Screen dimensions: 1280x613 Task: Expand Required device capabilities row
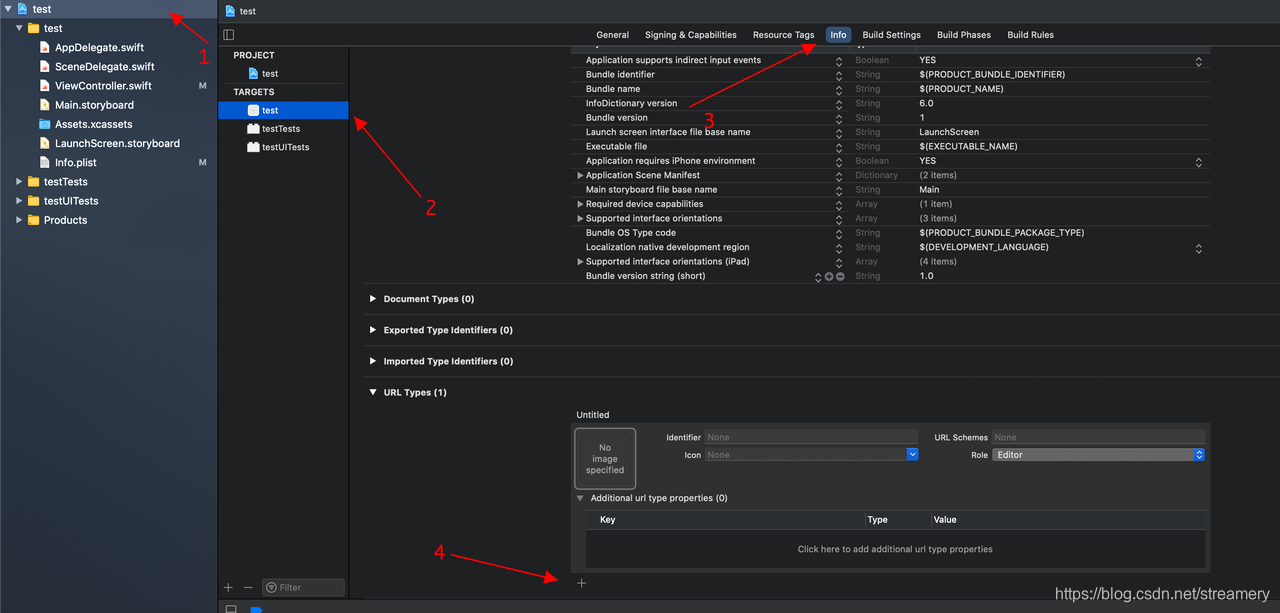581,204
